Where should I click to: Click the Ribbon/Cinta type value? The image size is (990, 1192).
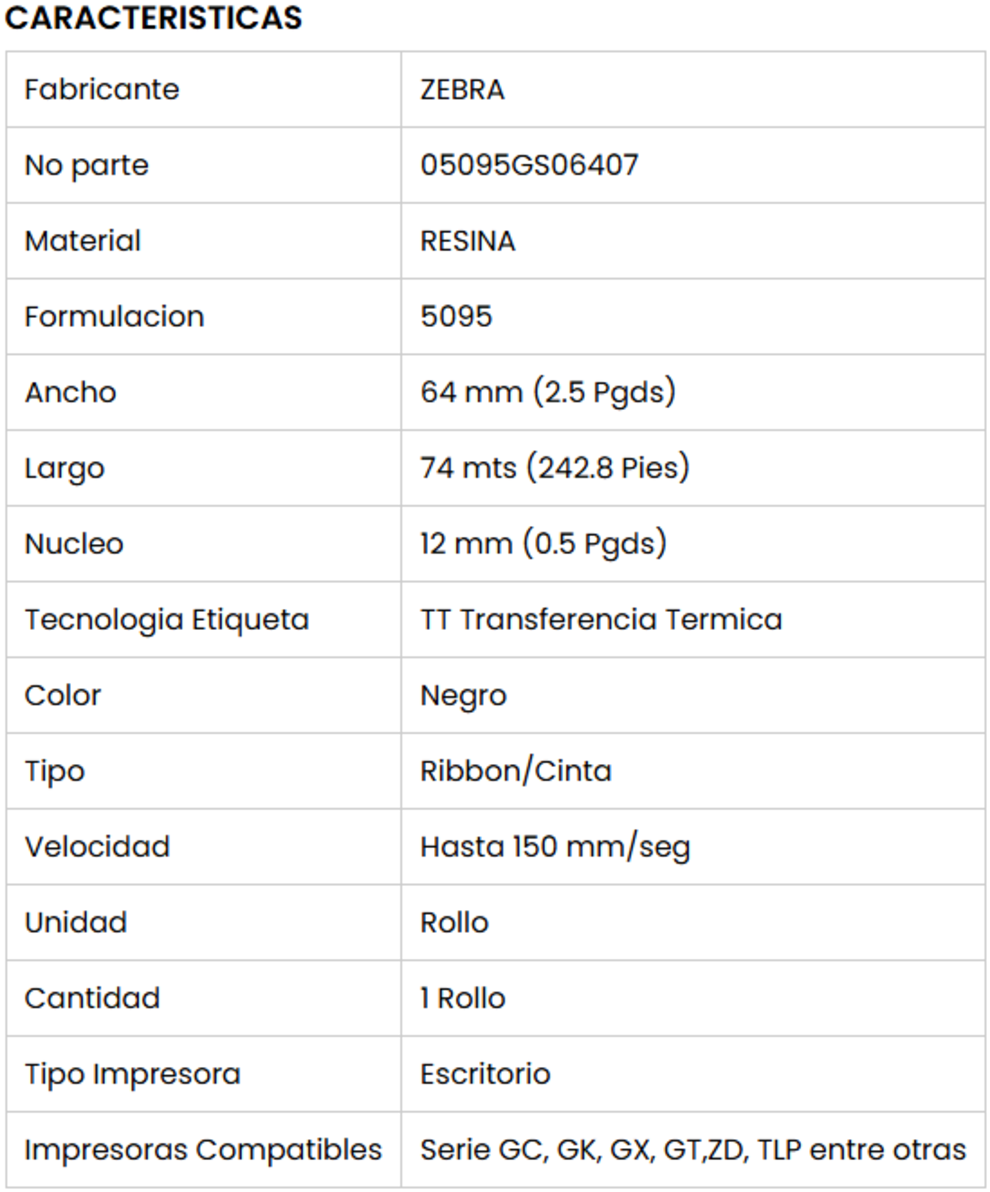pyautogui.click(x=516, y=771)
